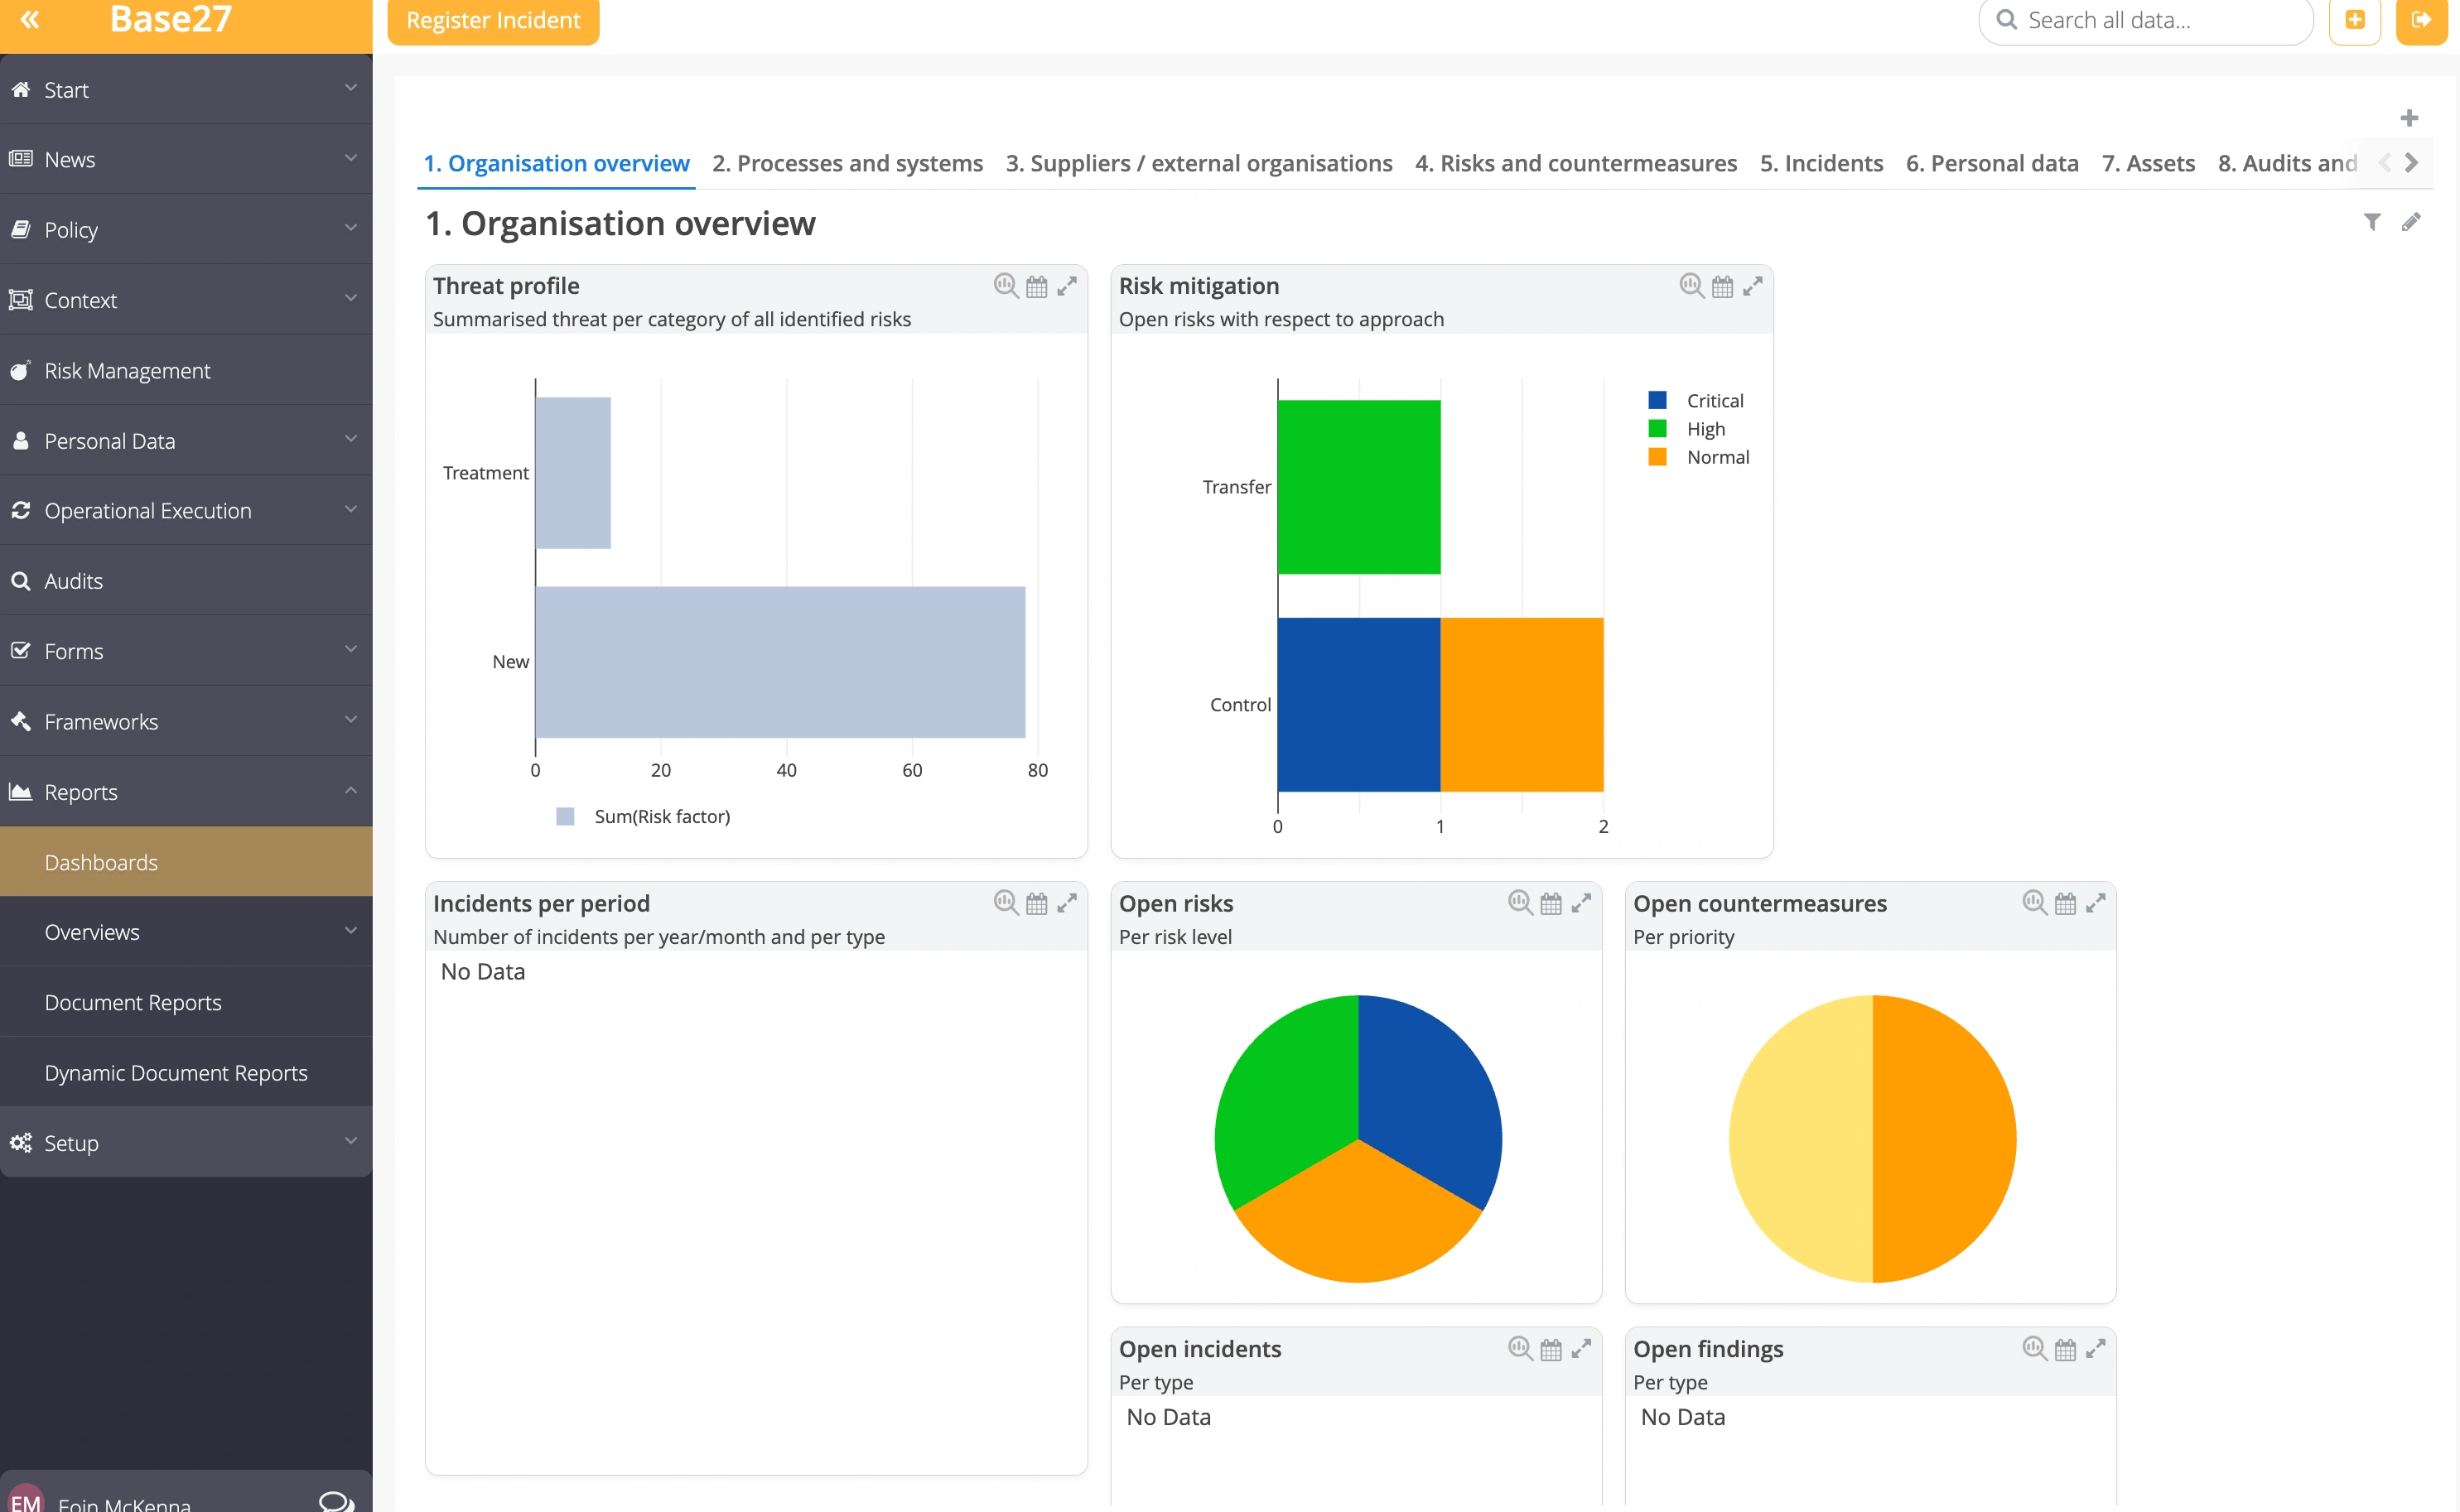
Task: Open Open findings calendar icon
Action: click(2065, 1349)
